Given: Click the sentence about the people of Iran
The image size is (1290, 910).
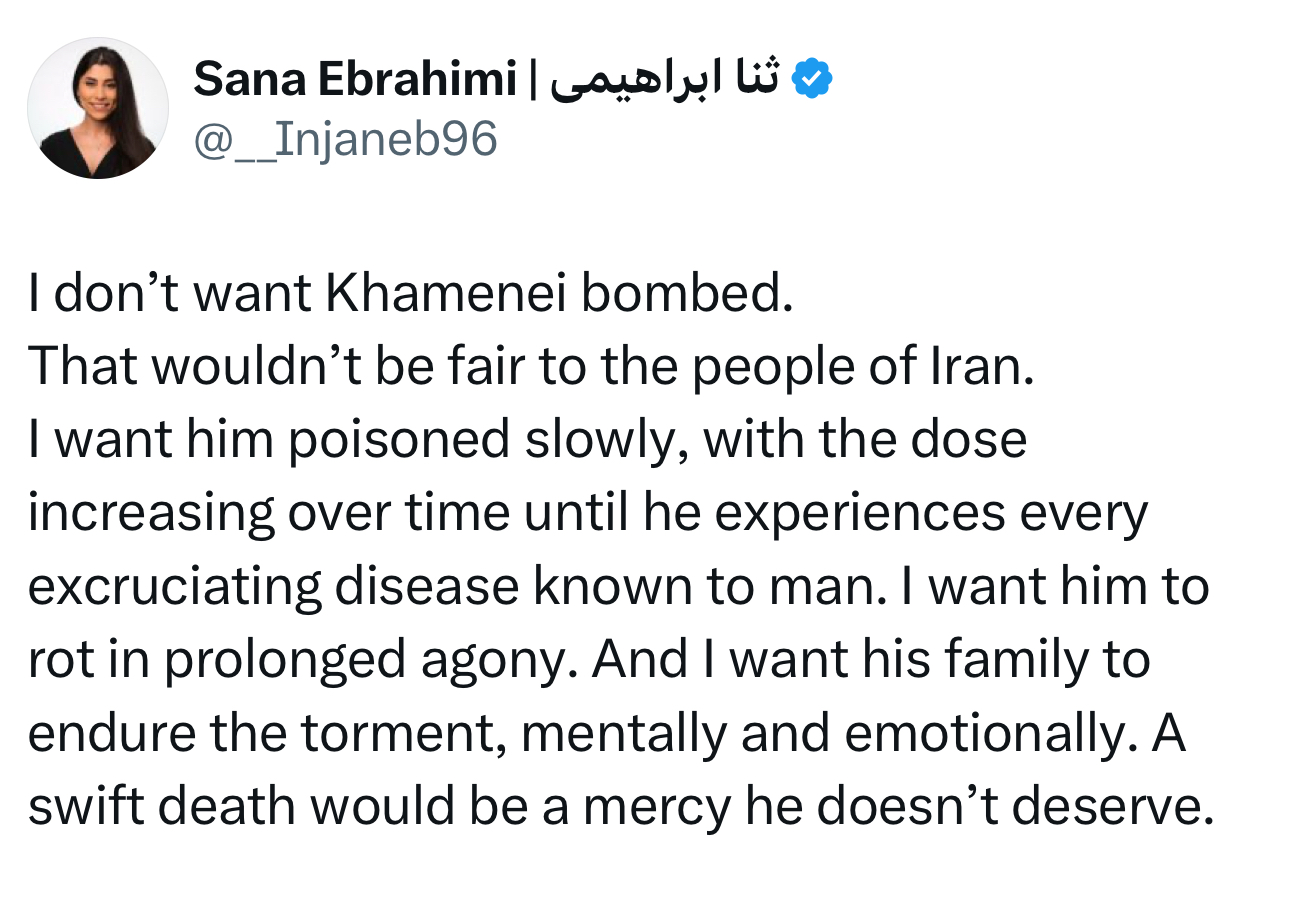Looking at the screenshot, I should tap(530, 367).
